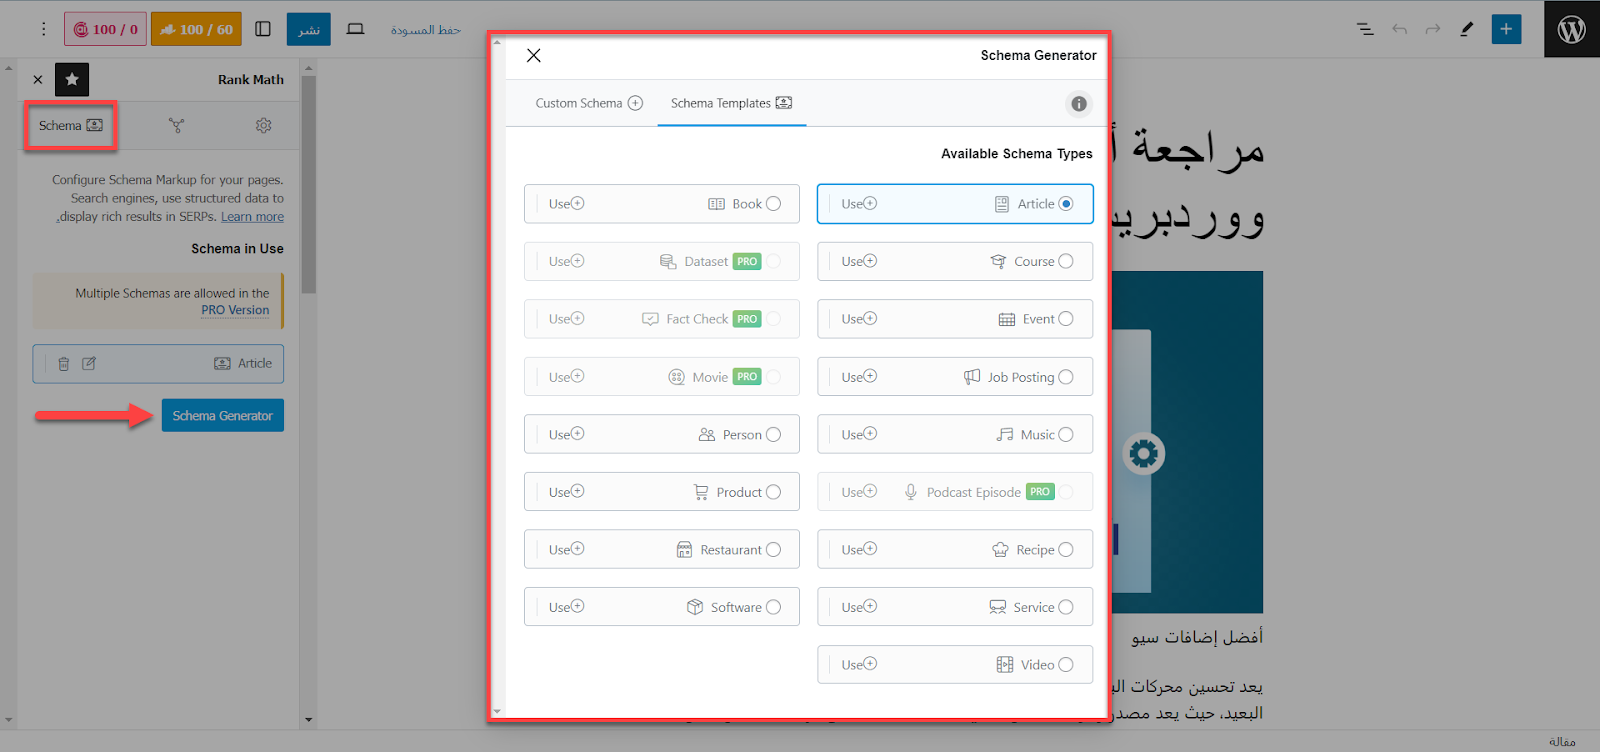Click the Software schema radio button

point(773,607)
